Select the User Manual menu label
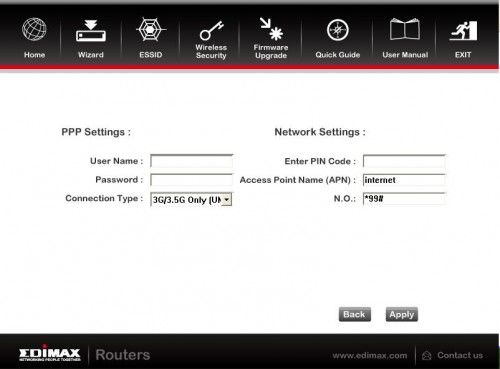Image resolution: width=500 pixels, height=369 pixels. (x=405, y=55)
